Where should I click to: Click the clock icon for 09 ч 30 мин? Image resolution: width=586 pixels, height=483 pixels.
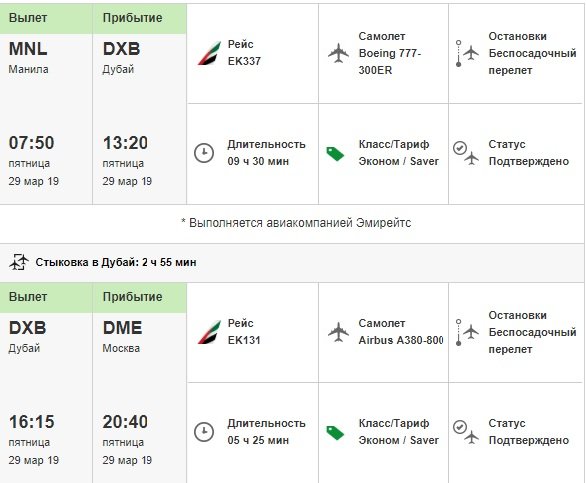point(204,153)
